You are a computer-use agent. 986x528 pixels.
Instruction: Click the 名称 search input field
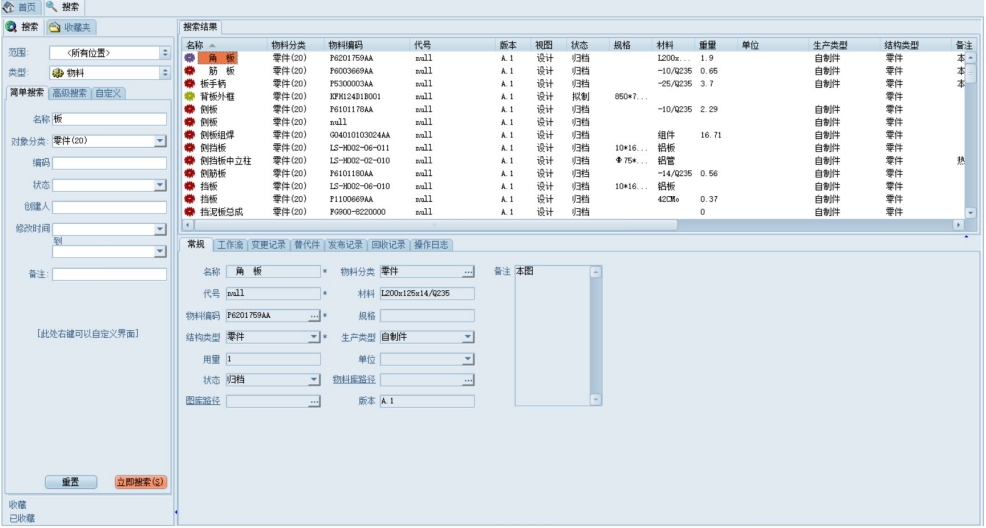pos(109,119)
